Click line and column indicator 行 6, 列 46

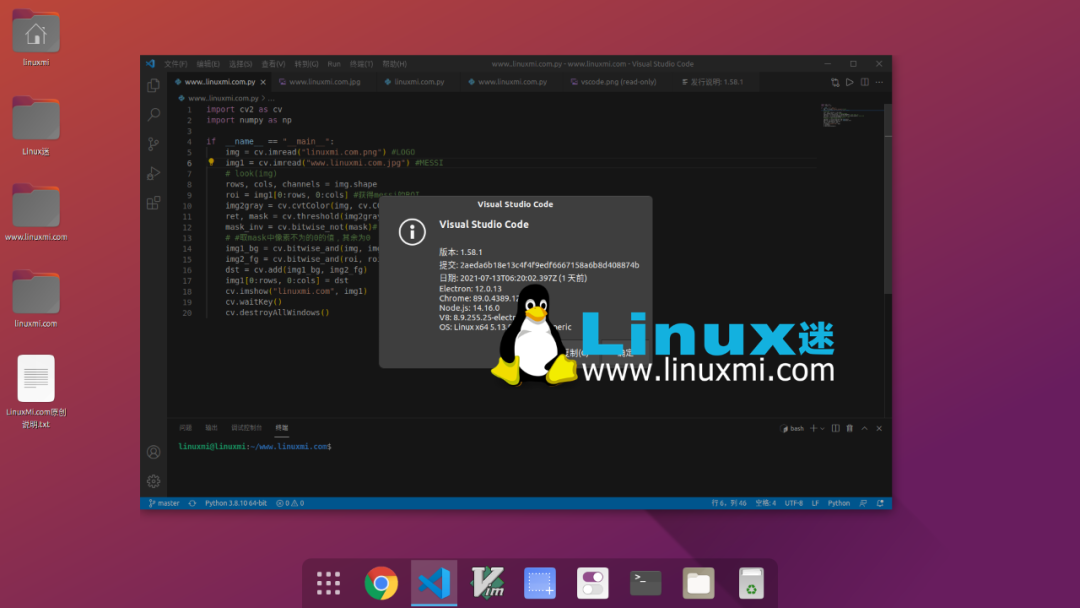[729, 503]
